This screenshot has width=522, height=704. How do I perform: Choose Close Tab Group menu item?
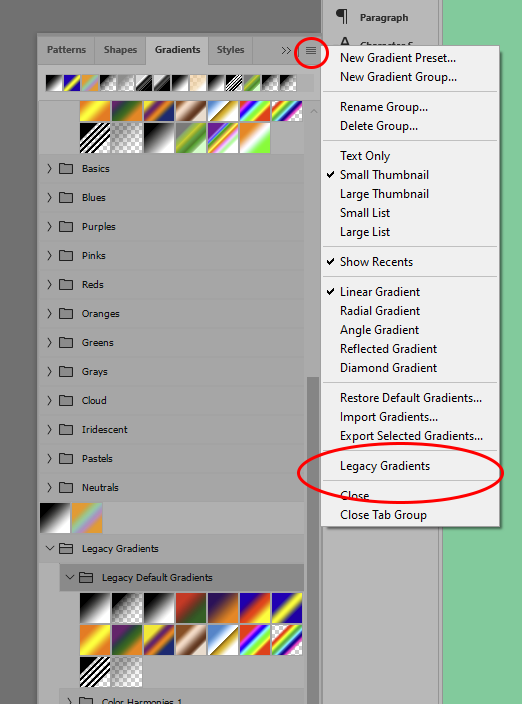383,515
